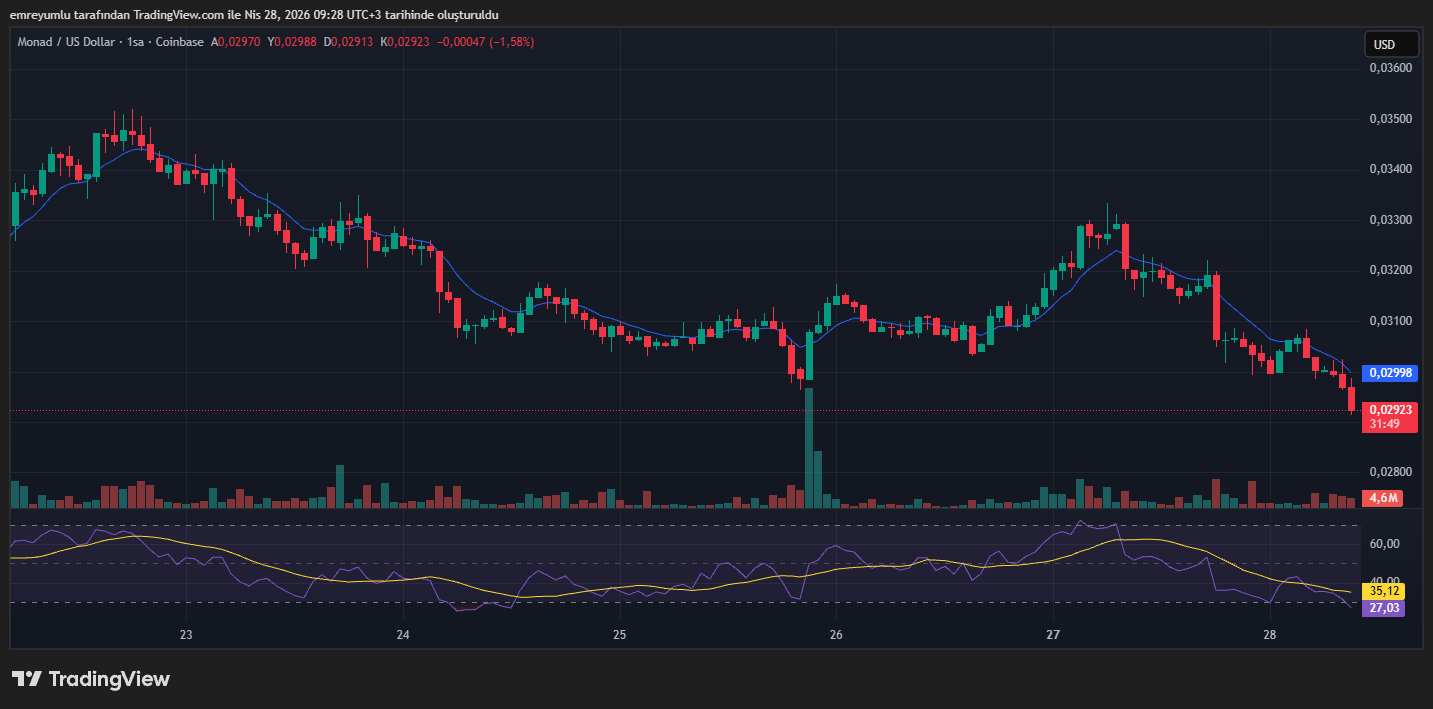
Task: Click the TradingView logo icon
Action: tap(27, 679)
